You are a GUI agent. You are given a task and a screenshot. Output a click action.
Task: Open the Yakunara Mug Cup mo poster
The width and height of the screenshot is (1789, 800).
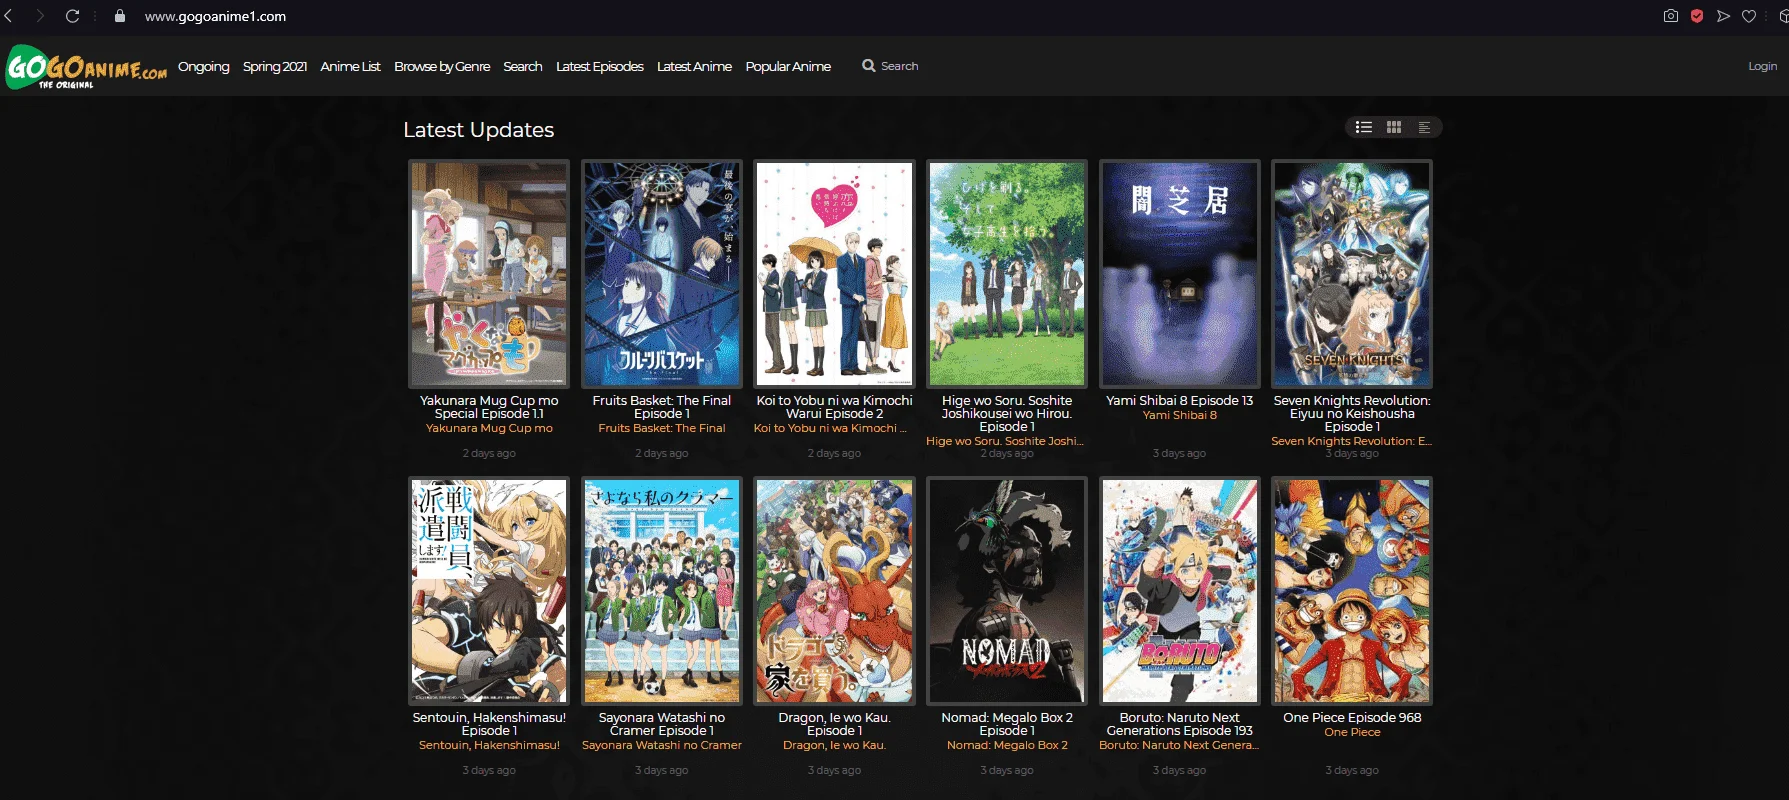point(489,274)
